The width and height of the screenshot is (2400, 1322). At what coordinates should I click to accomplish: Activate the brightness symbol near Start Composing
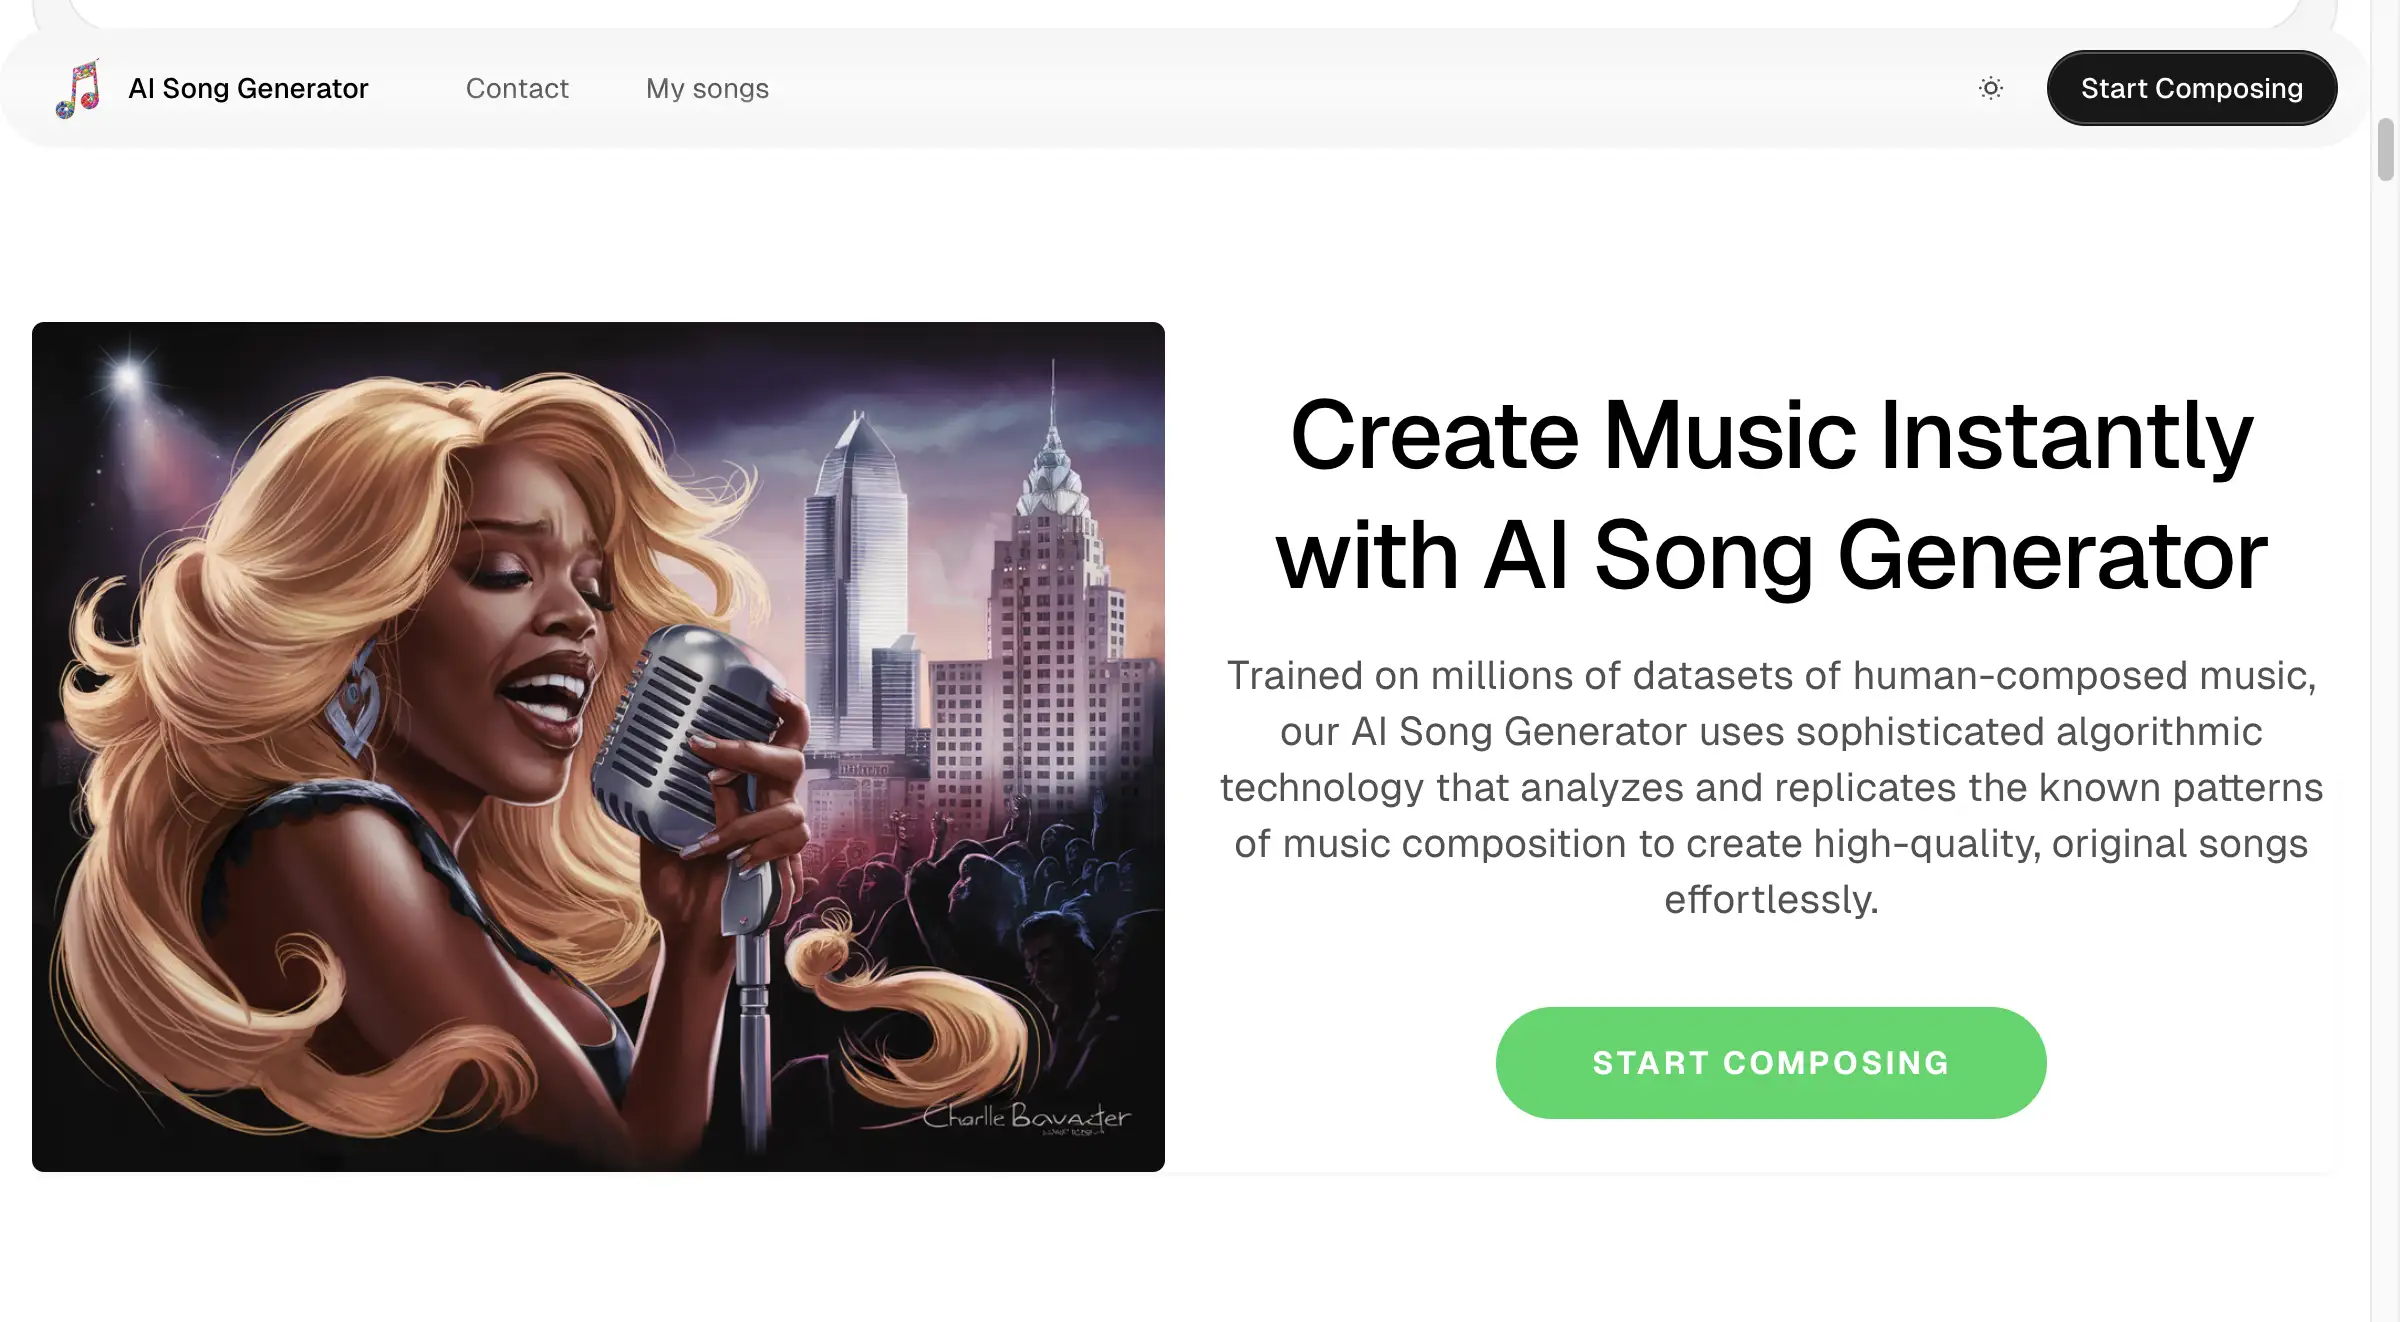[1990, 88]
